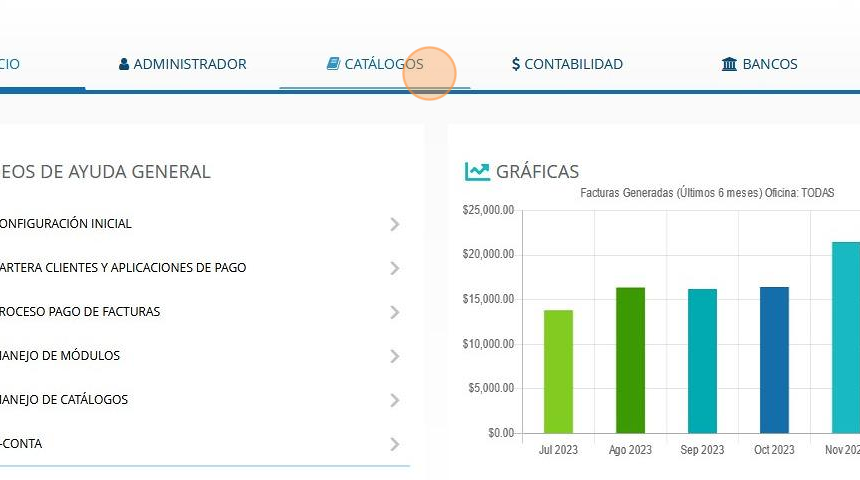
Task: Open MANEJO DE MÓDULOS help videos
Action: pyautogui.click(x=203, y=355)
